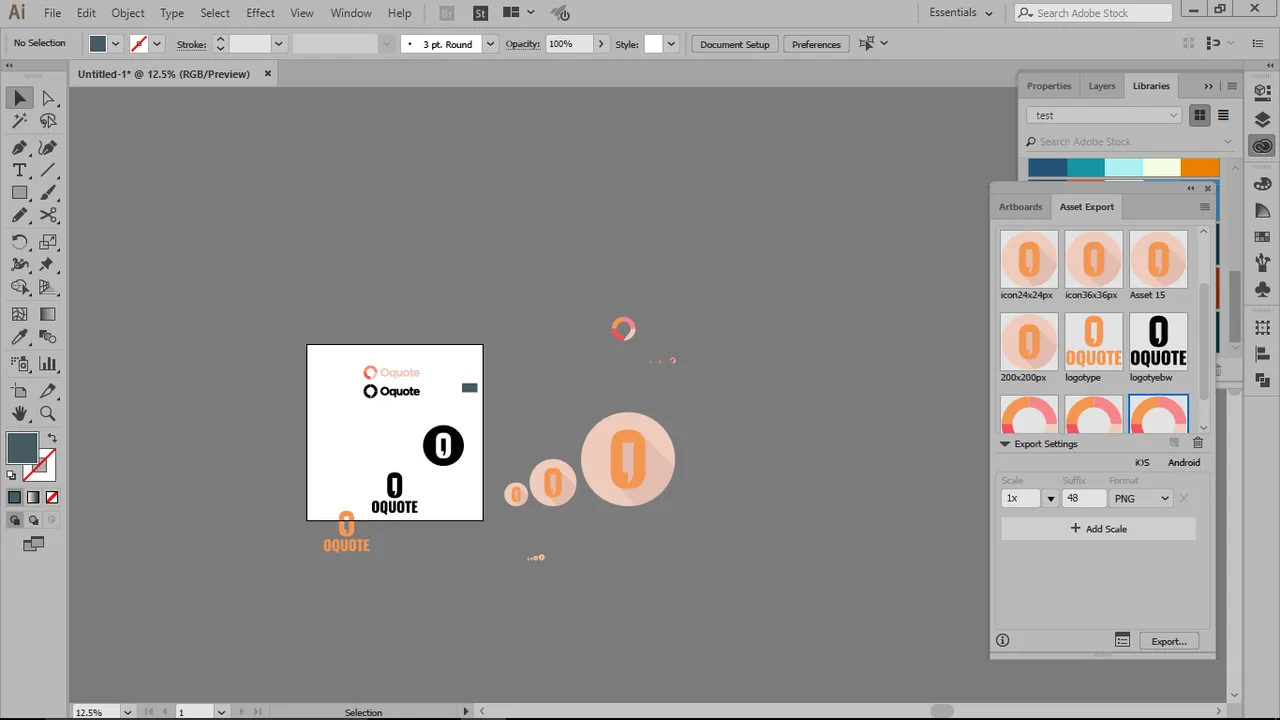Screen dimensions: 1280x720
Task: Click the Preferences button
Action: (817, 44)
